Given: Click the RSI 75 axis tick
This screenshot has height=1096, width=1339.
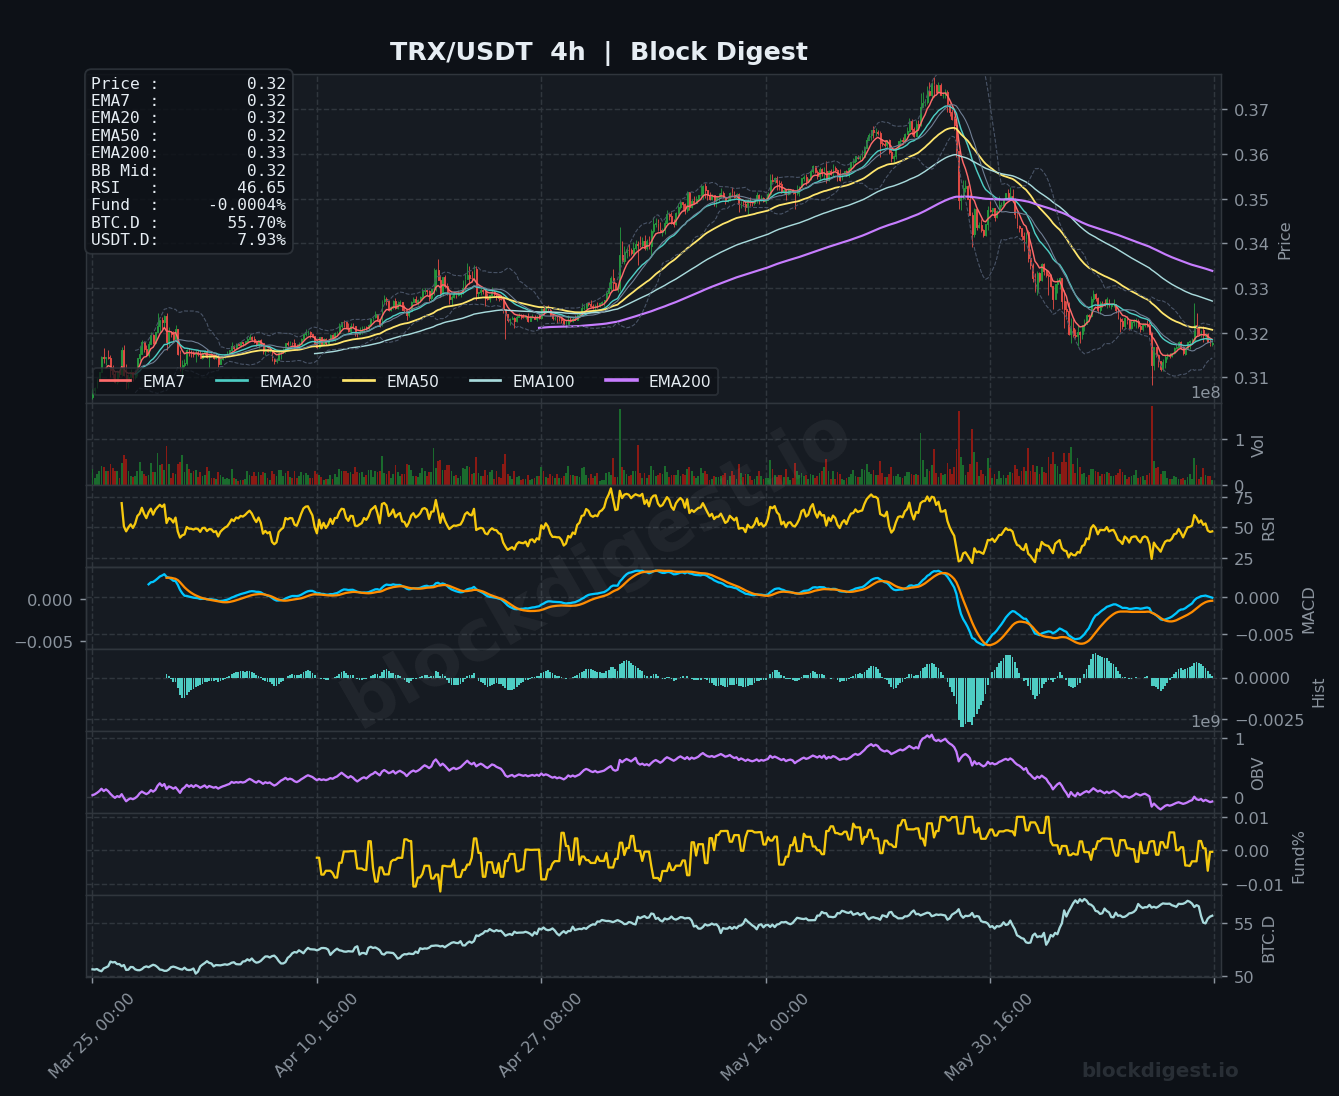Looking at the screenshot, I should coord(1243,498).
